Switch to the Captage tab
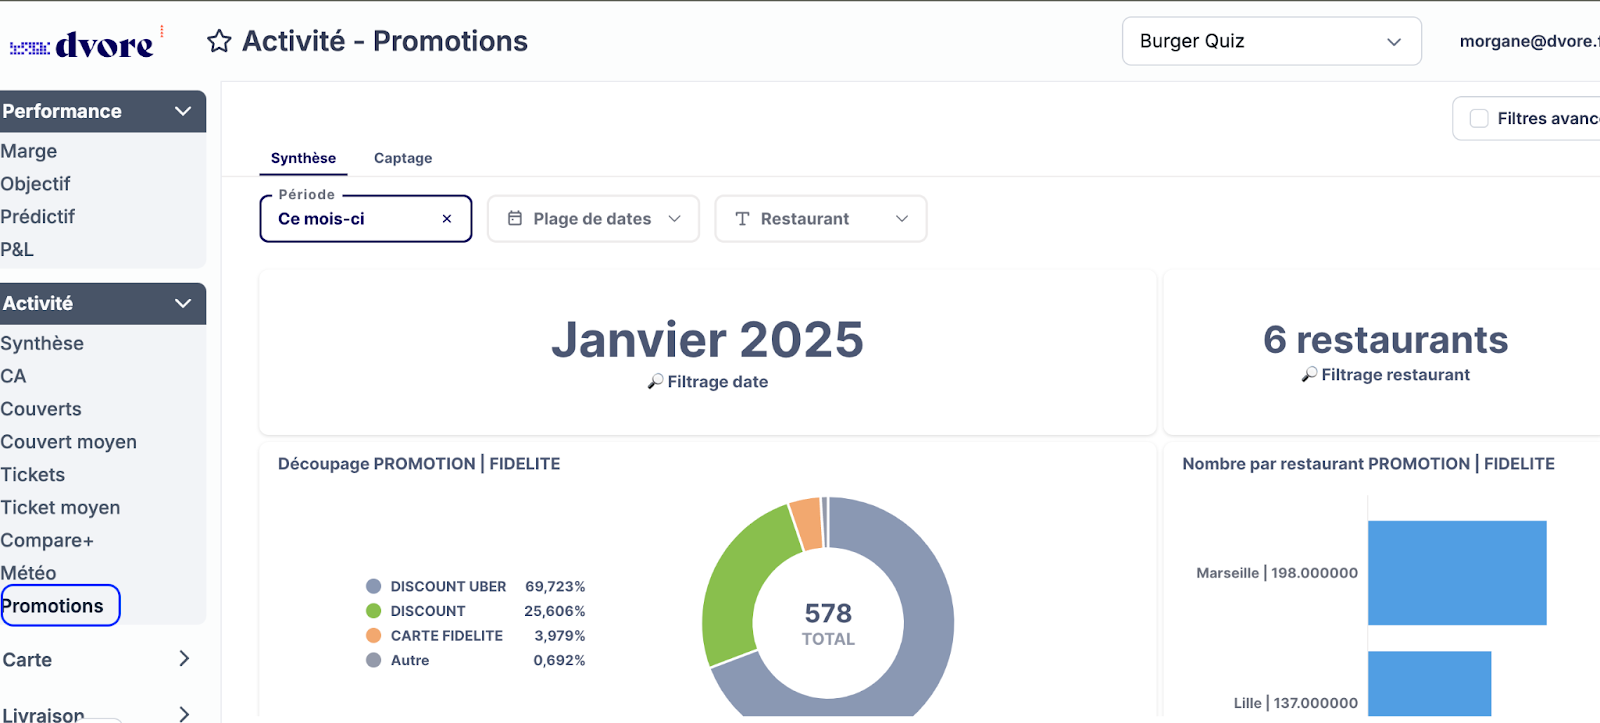1600x723 pixels. (403, 158)
